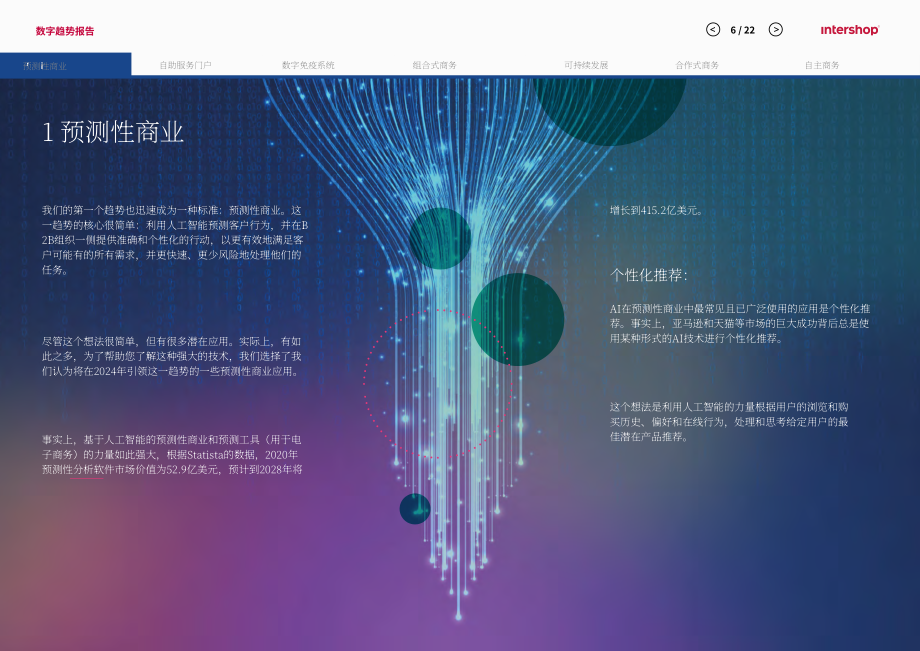Go to the previous page arrow
Viewport: 920px width, 651px height.
click(x=713, y=29)
